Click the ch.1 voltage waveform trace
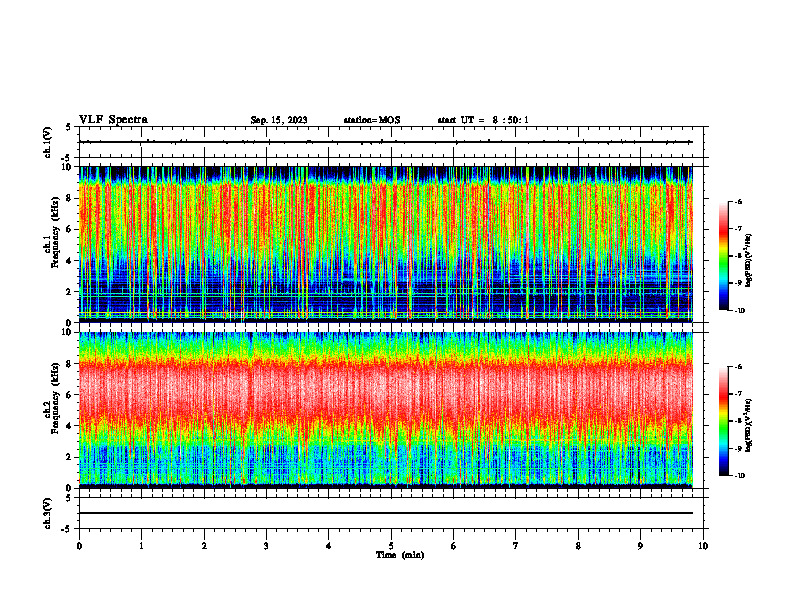This screenshot has height=612, width=792. (386, 142)
